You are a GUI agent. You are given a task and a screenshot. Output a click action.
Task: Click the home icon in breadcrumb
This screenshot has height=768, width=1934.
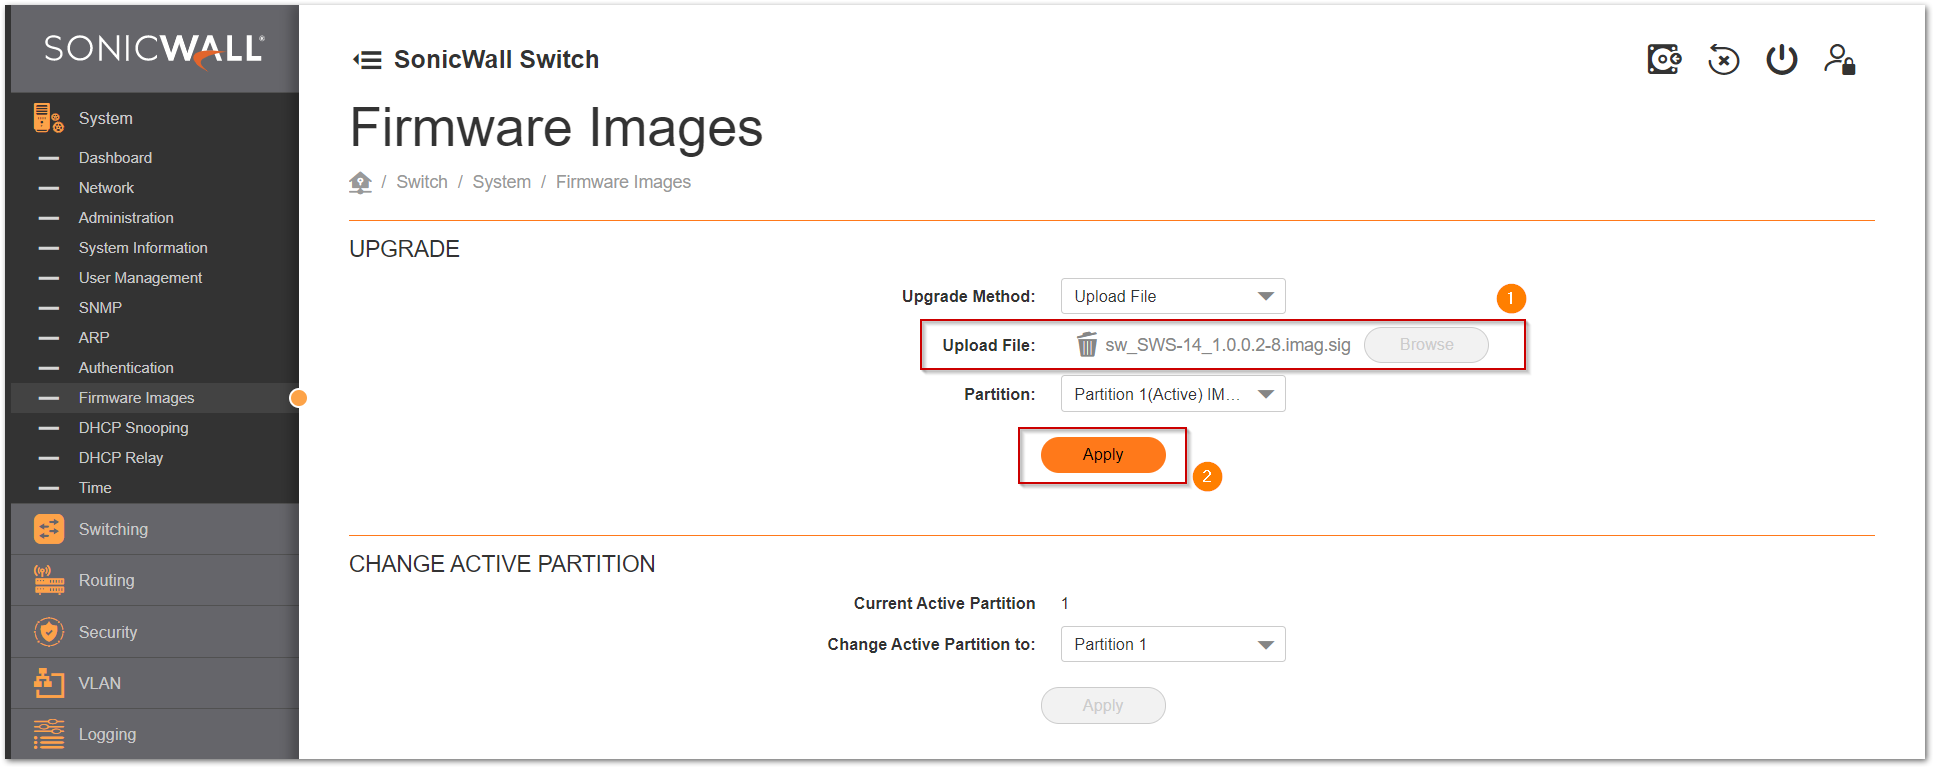click(360, 182)
